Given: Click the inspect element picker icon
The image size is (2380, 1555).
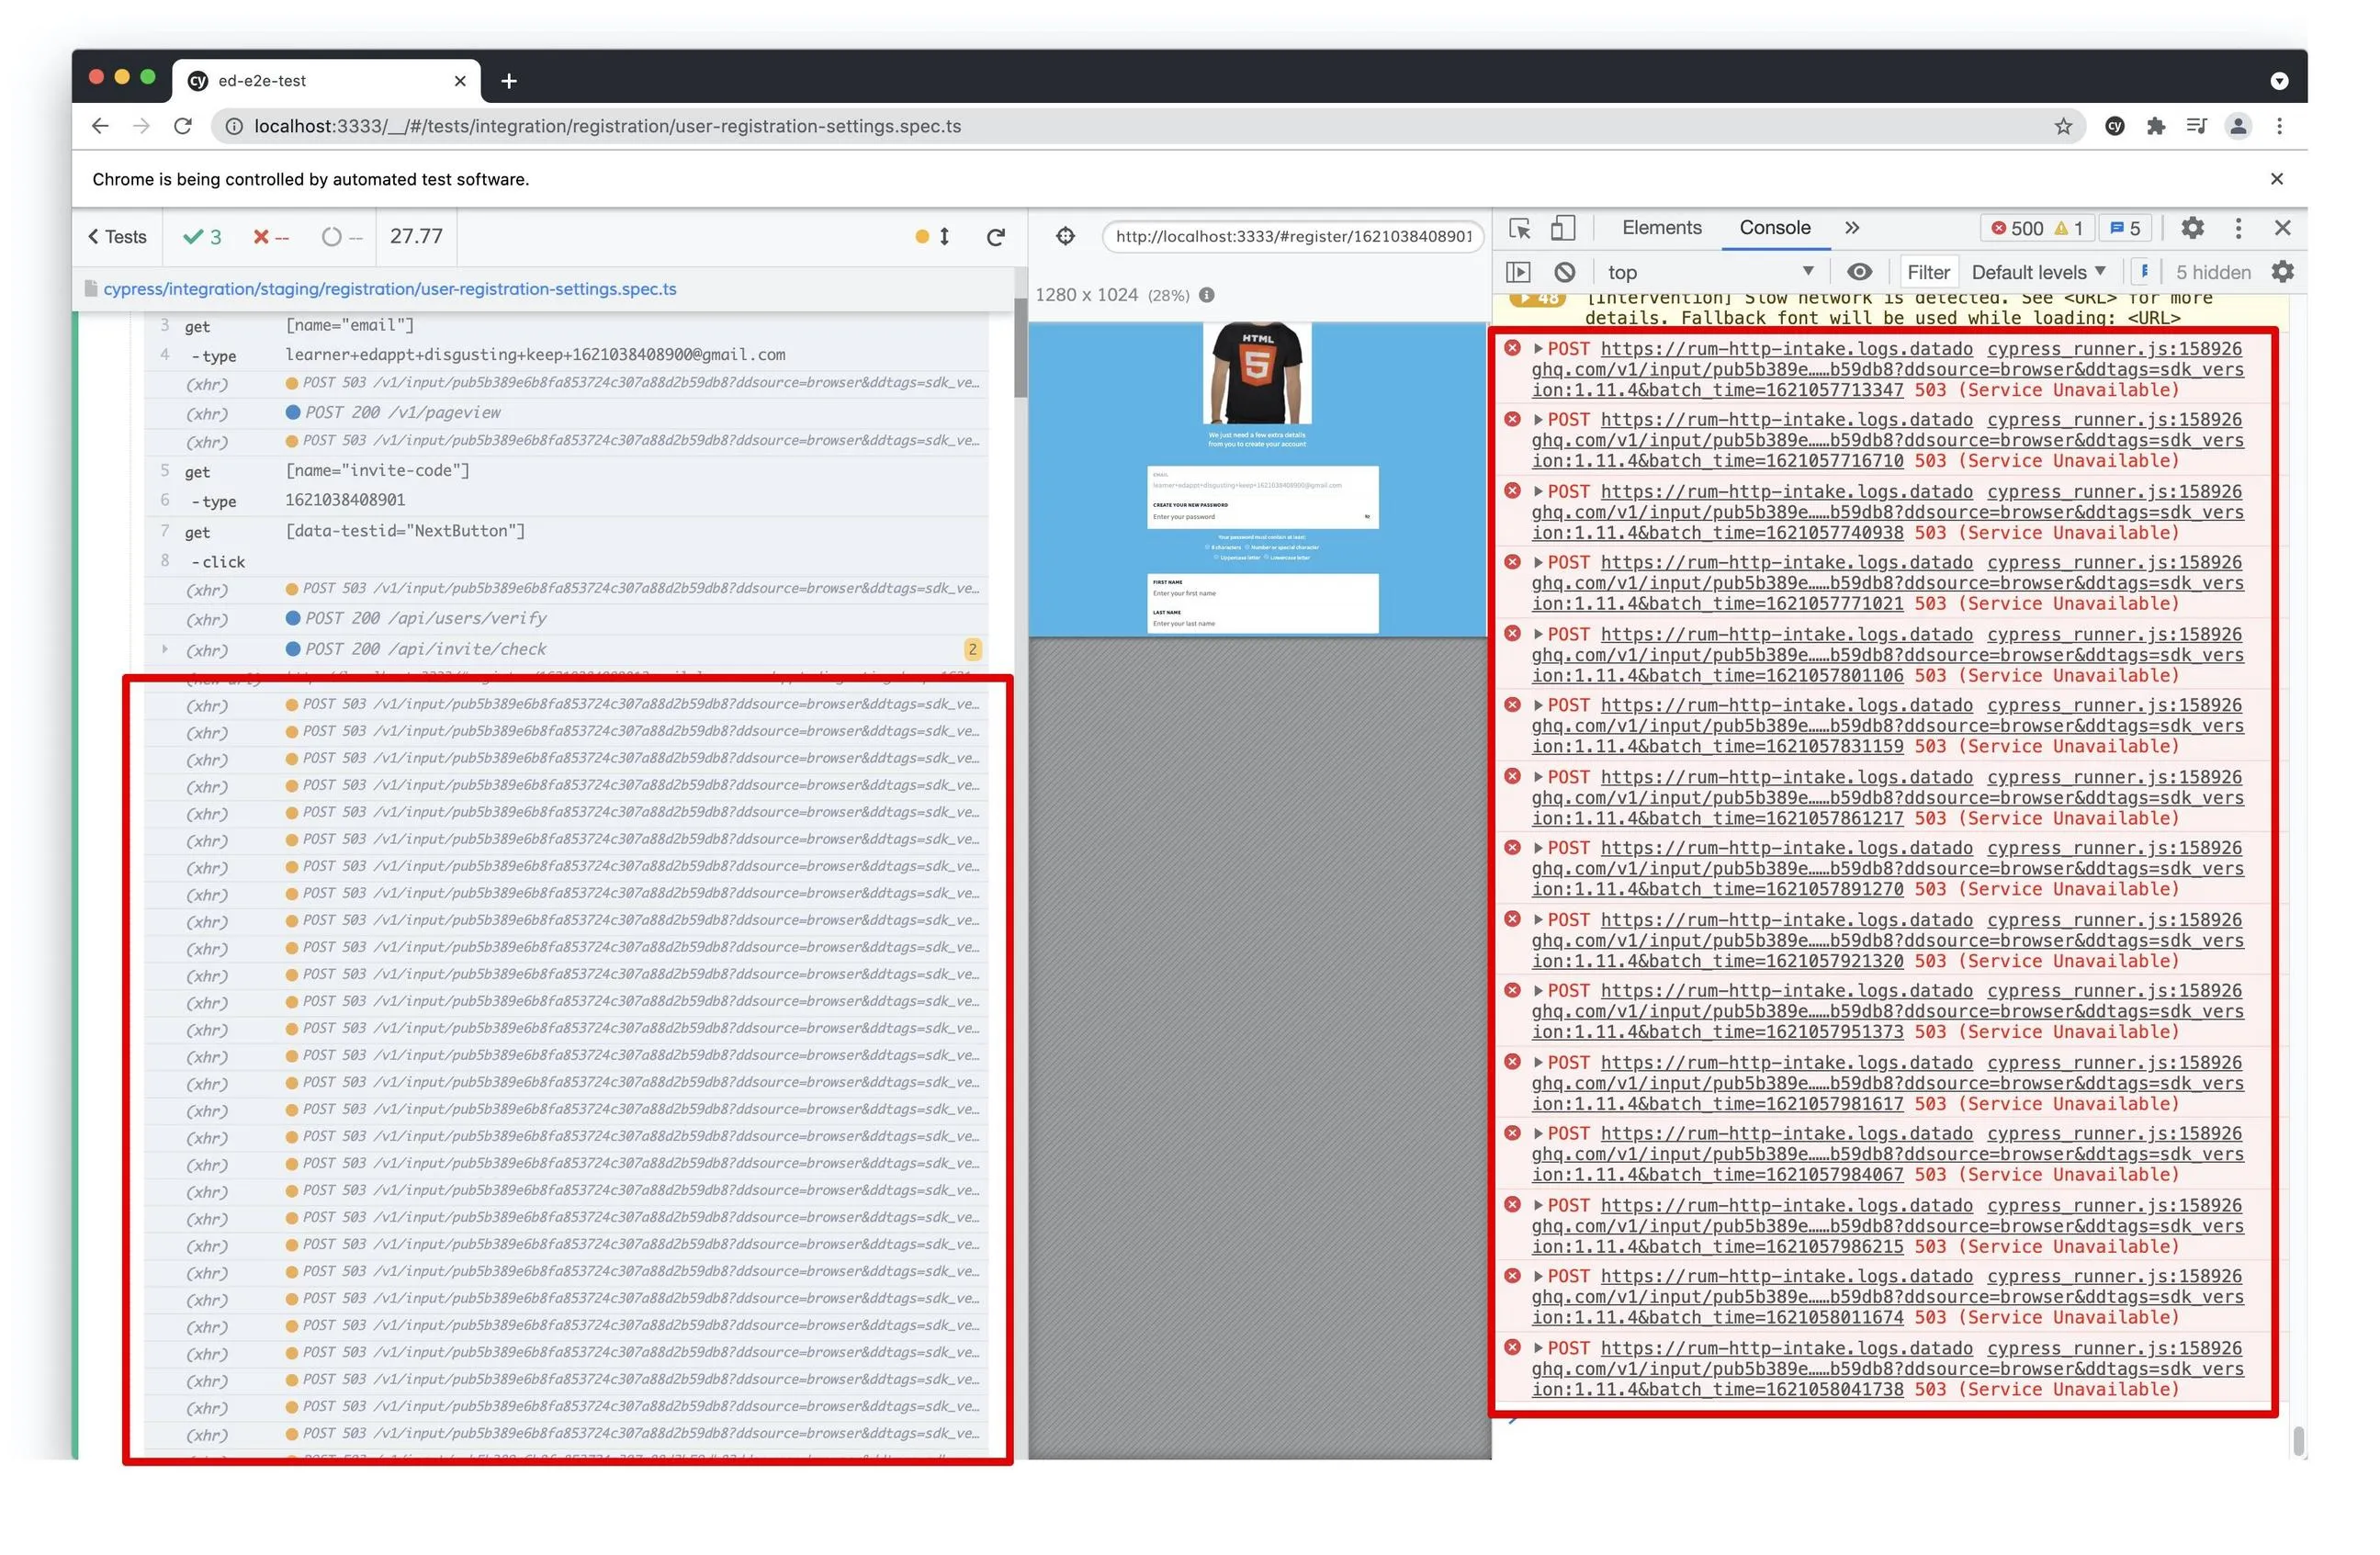Looking at the screenshot, I should click(1520, 229).
